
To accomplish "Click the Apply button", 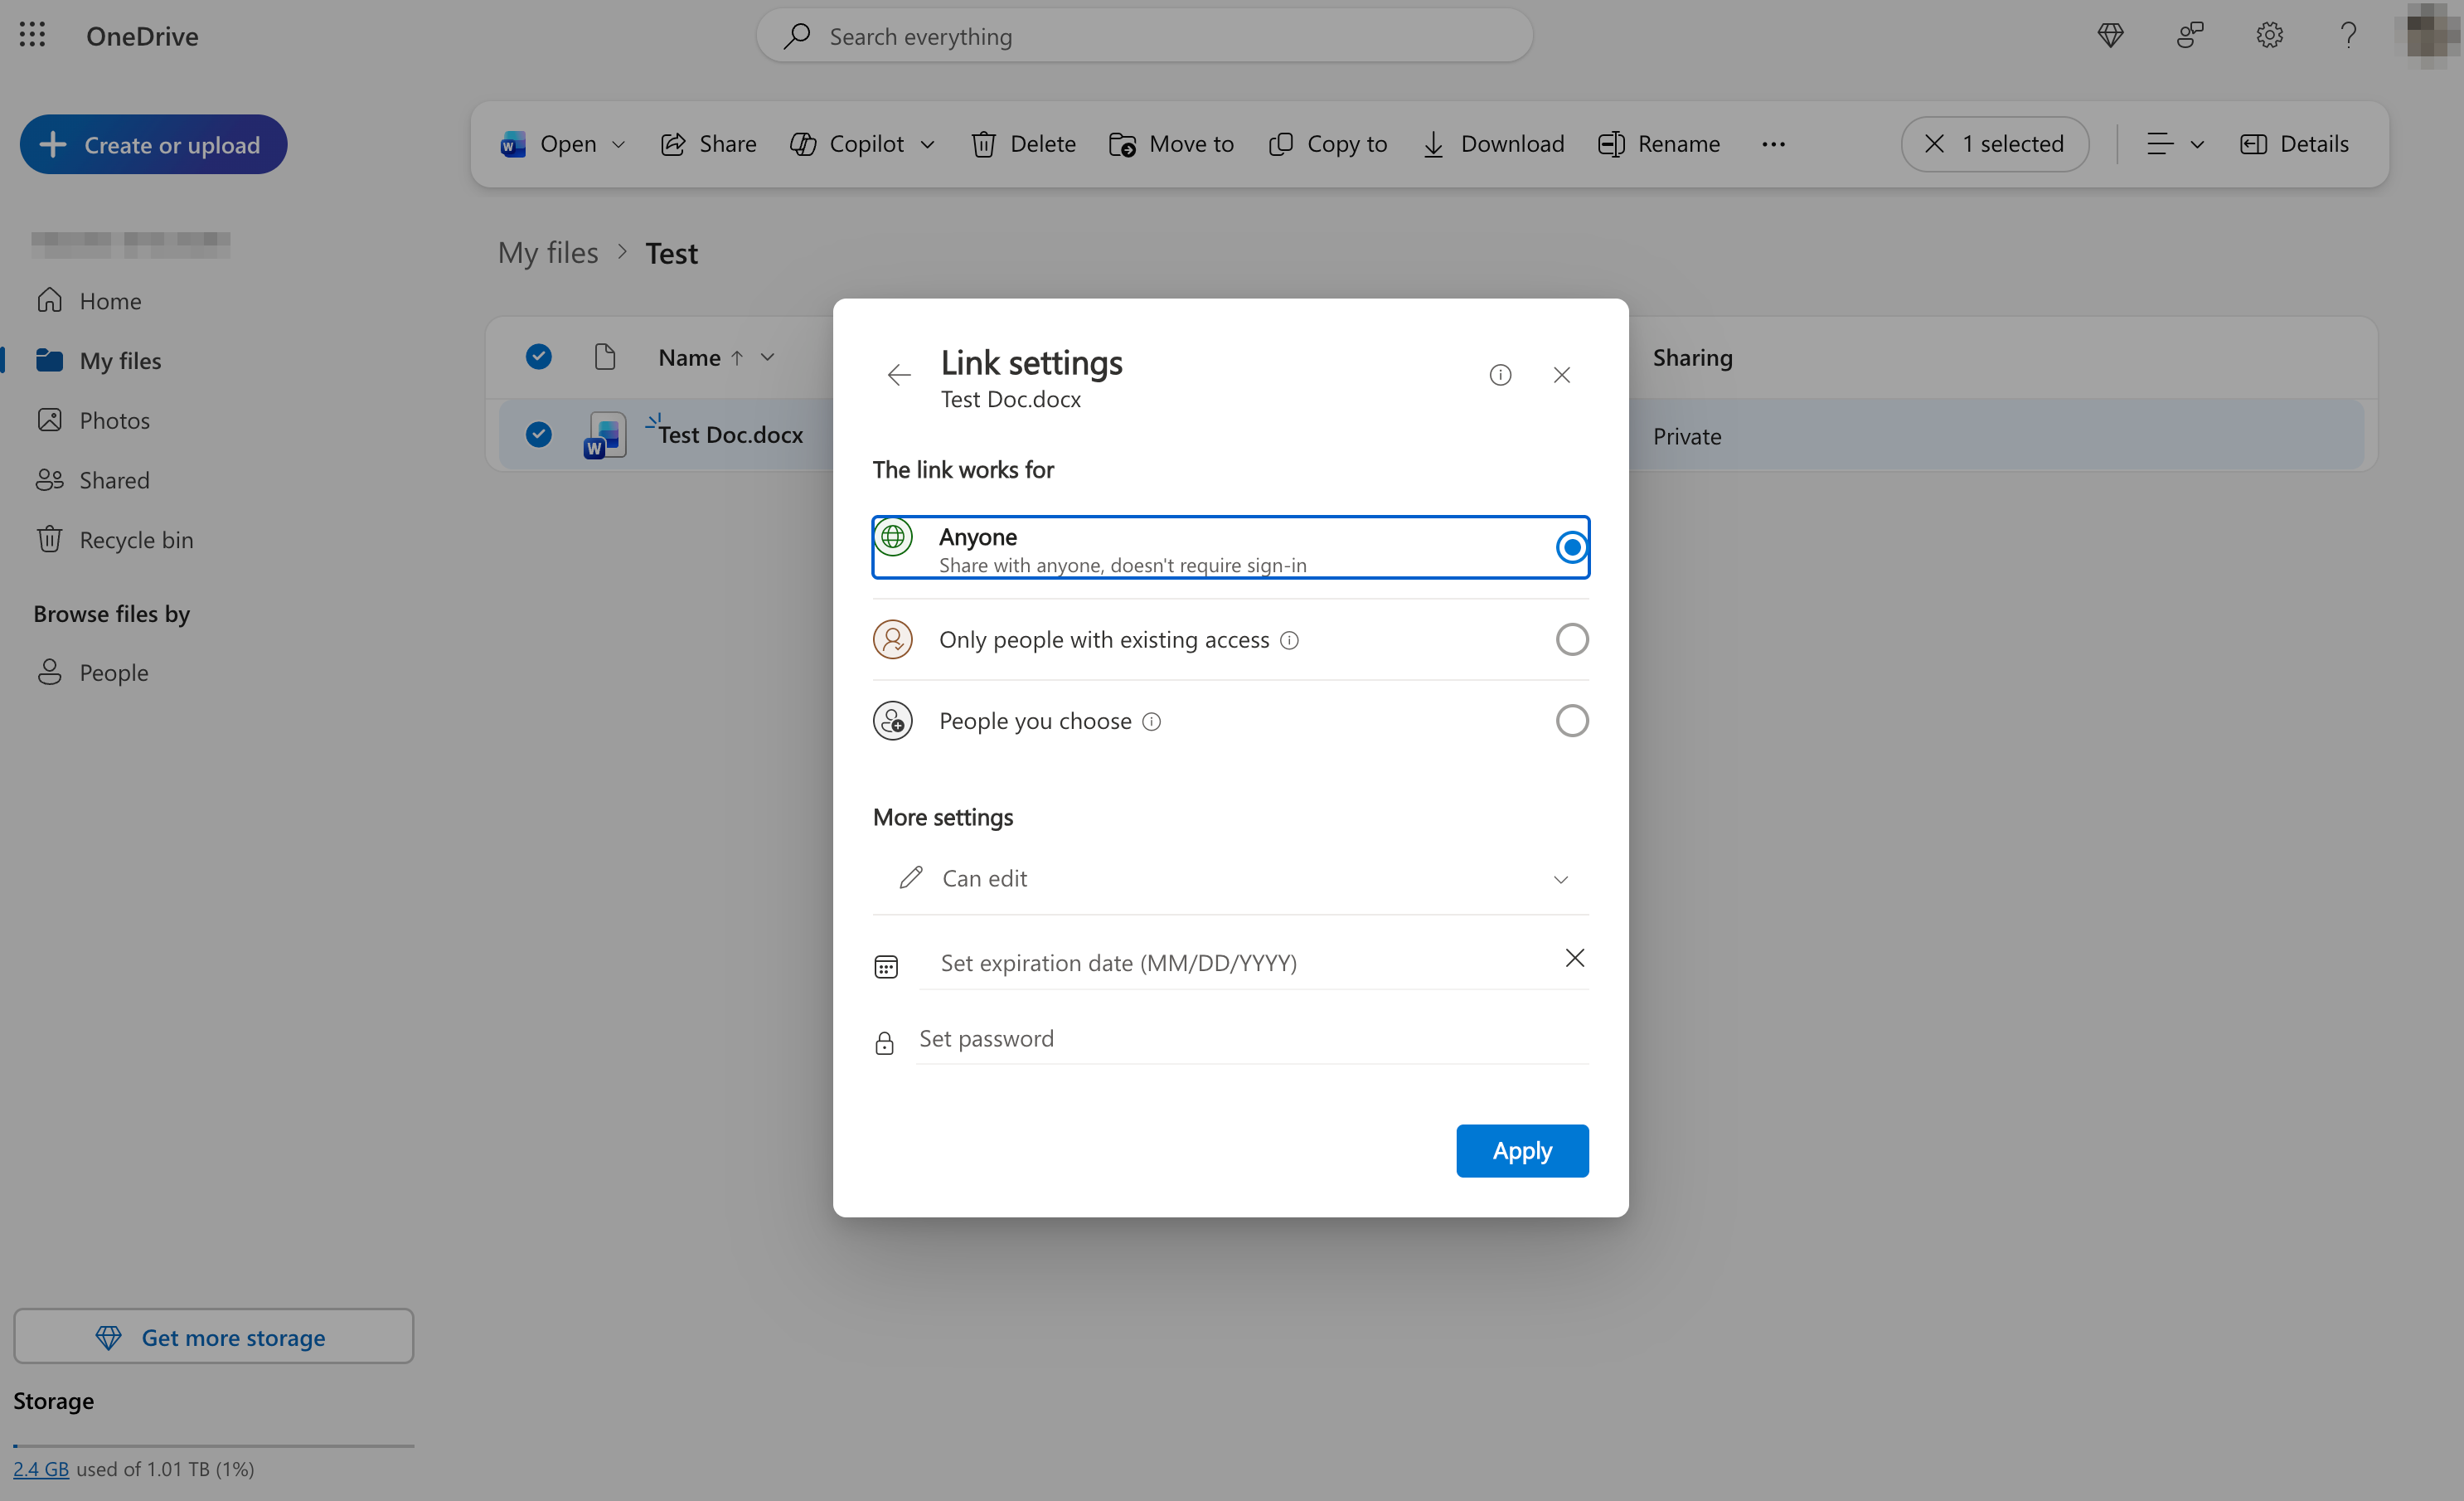I will [1522, 1151].
